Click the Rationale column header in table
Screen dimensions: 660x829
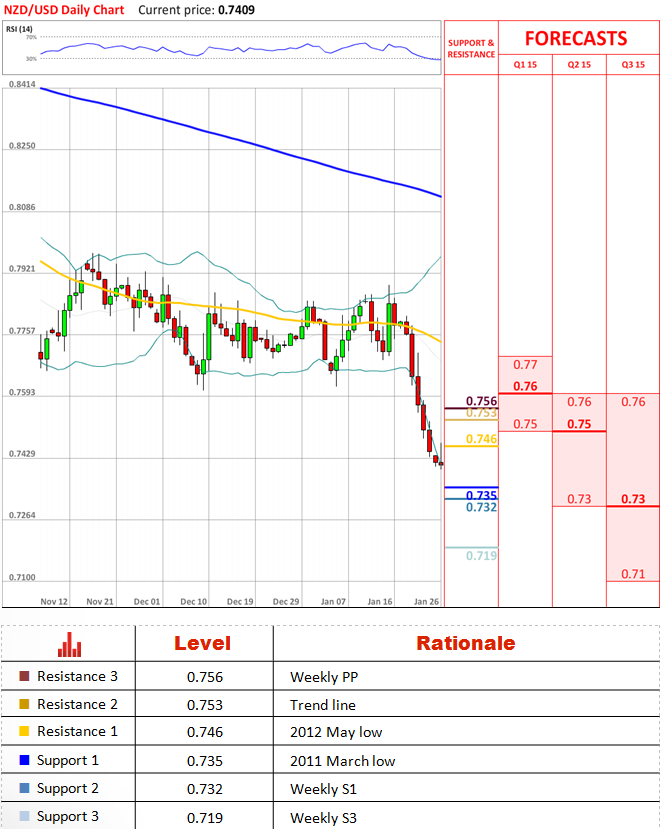[x=465, y=643]
